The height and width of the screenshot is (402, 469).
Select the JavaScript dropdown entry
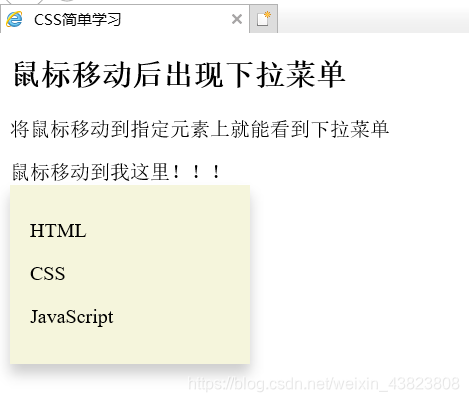(72, 317)
